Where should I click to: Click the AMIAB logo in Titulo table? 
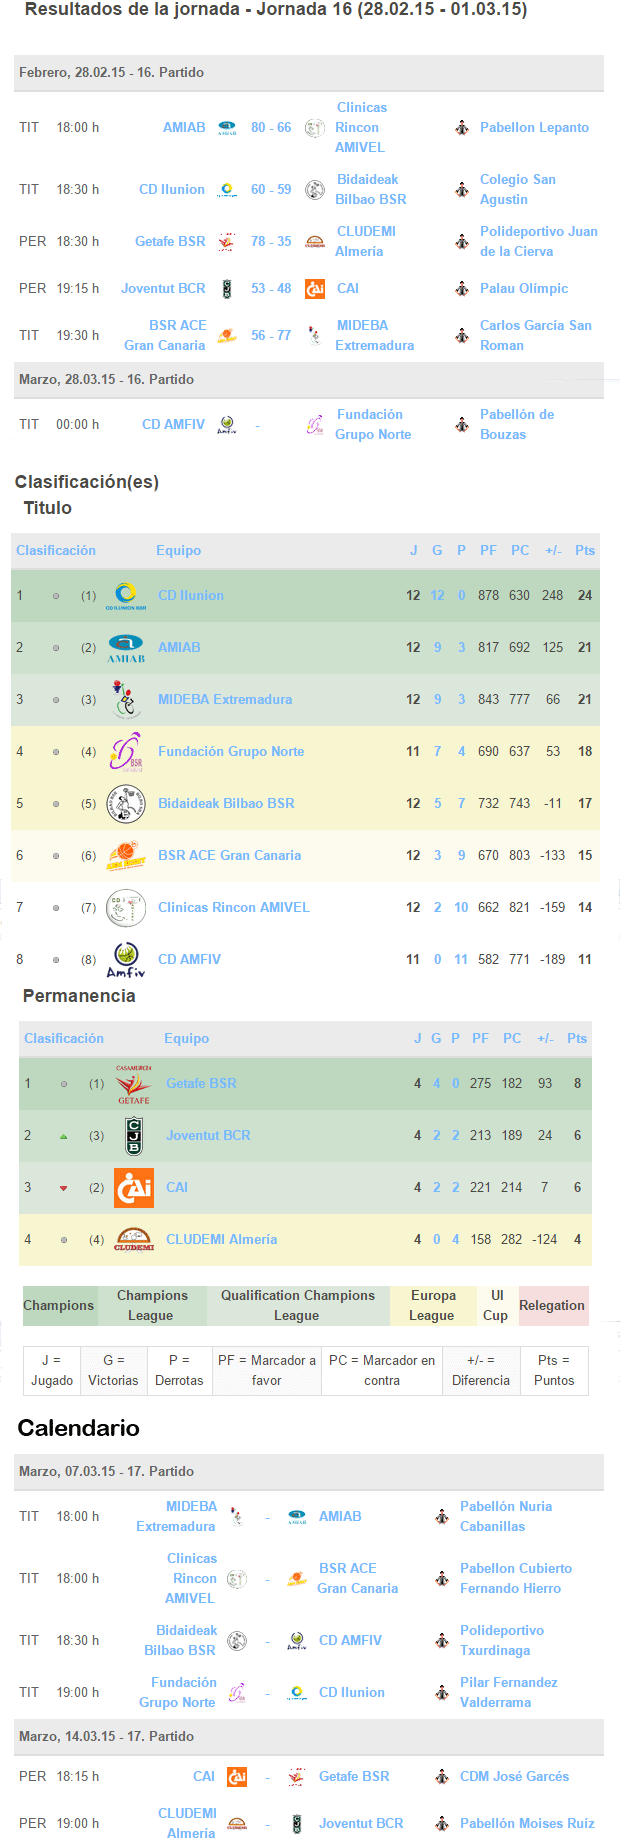[x=126, y=648]
